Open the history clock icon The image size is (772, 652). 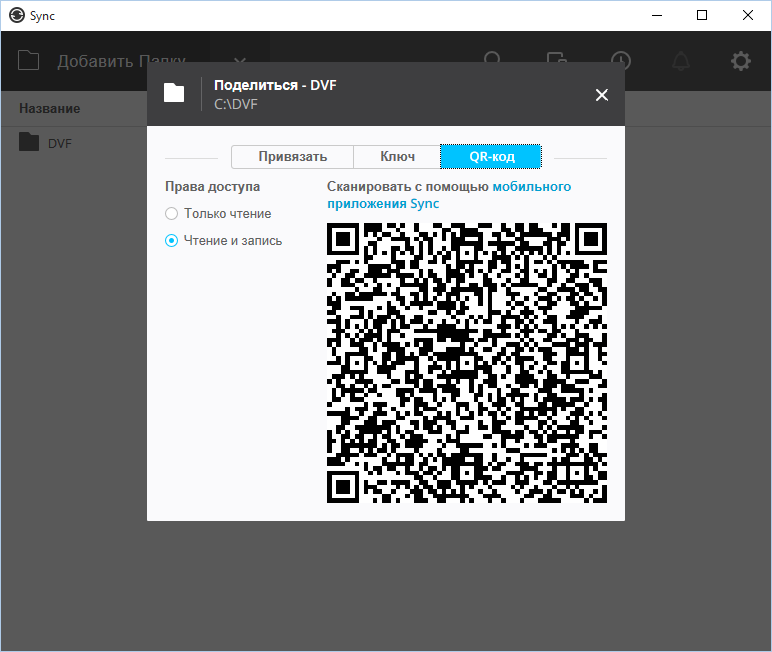pos(621,61)
